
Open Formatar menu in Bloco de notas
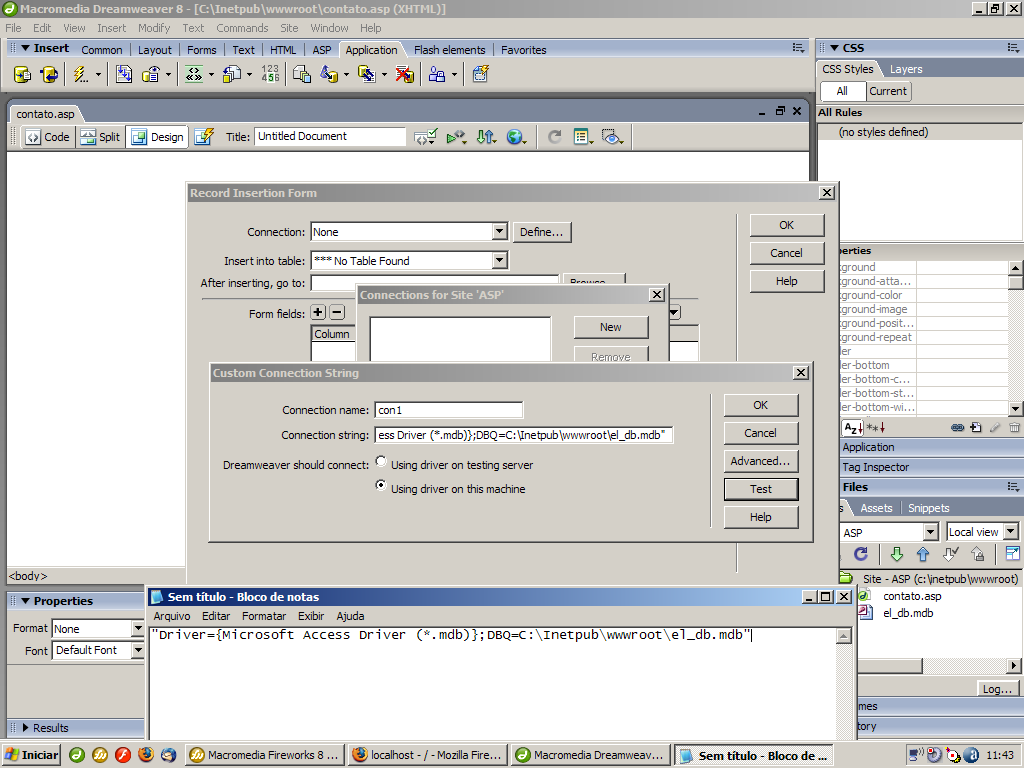pos(264,616)
